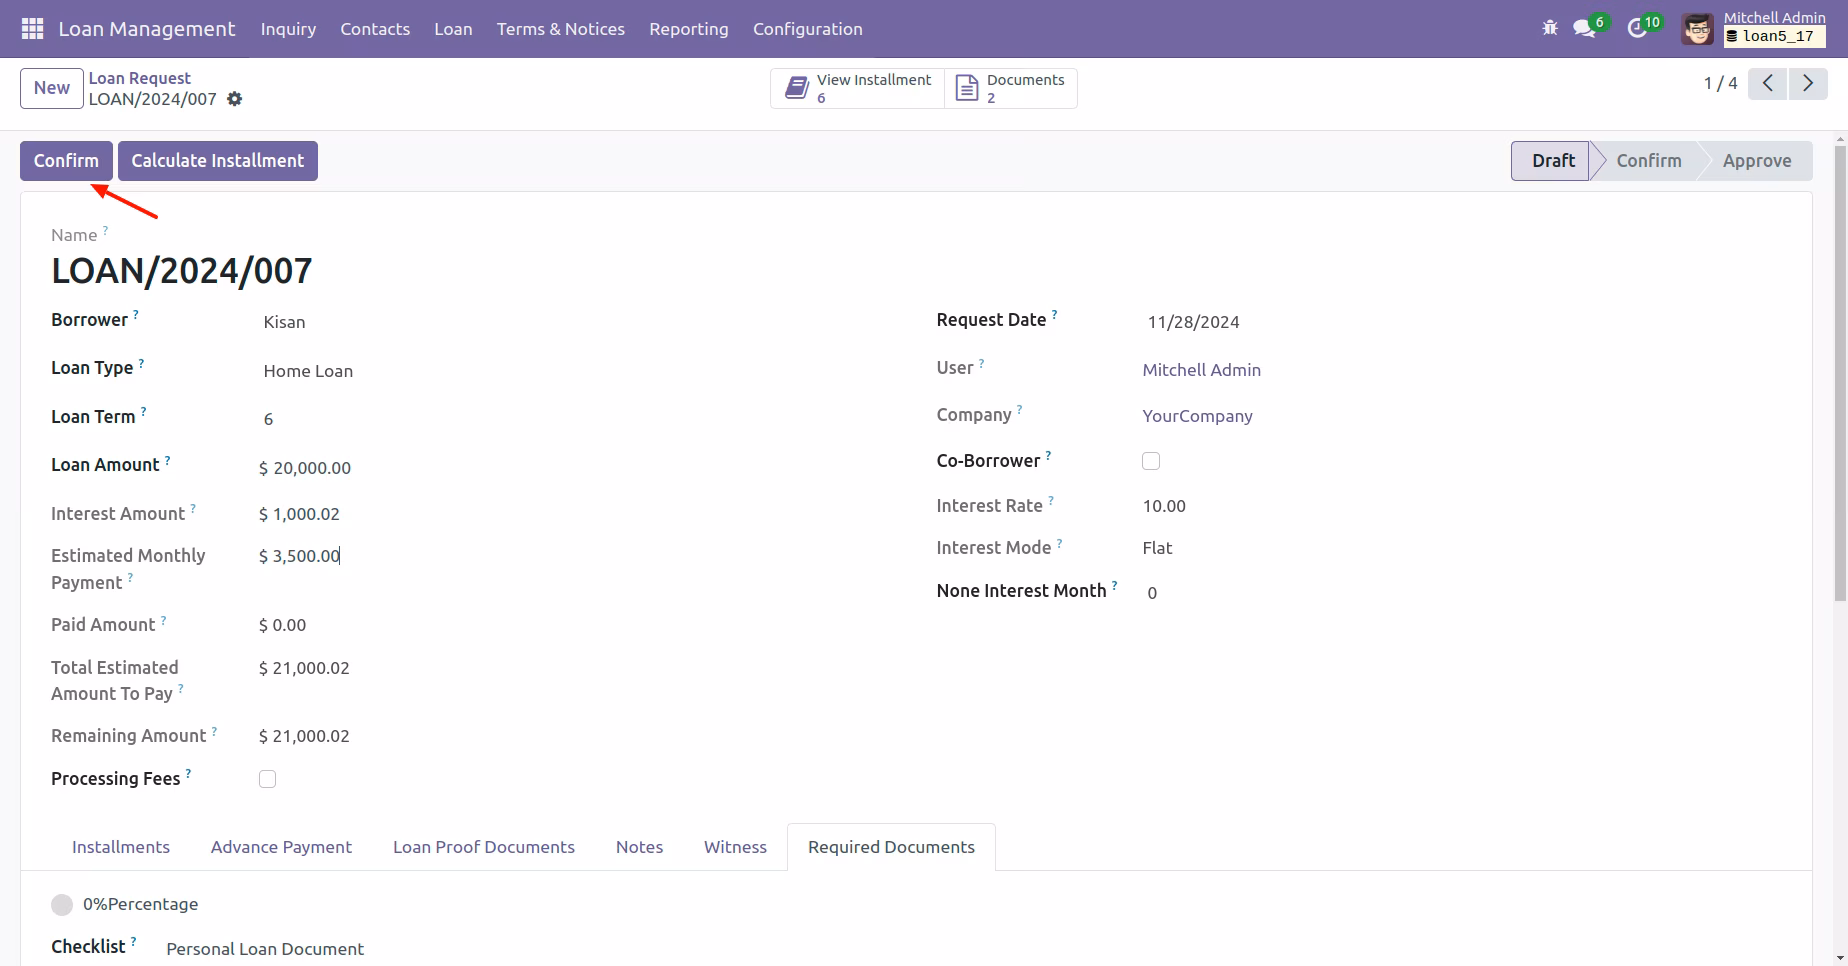Open the Terms & Notices menu
This screenshot has width=1848, height=966.
[x=561, y=29]
